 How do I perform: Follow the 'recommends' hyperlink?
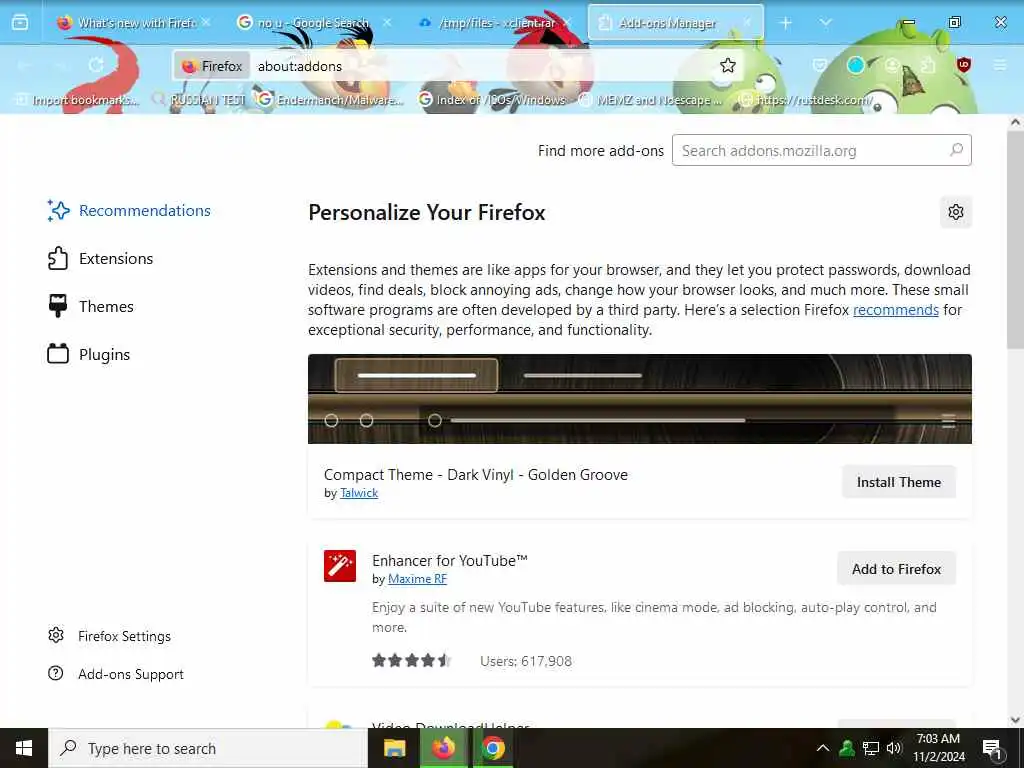coord(895,310)
